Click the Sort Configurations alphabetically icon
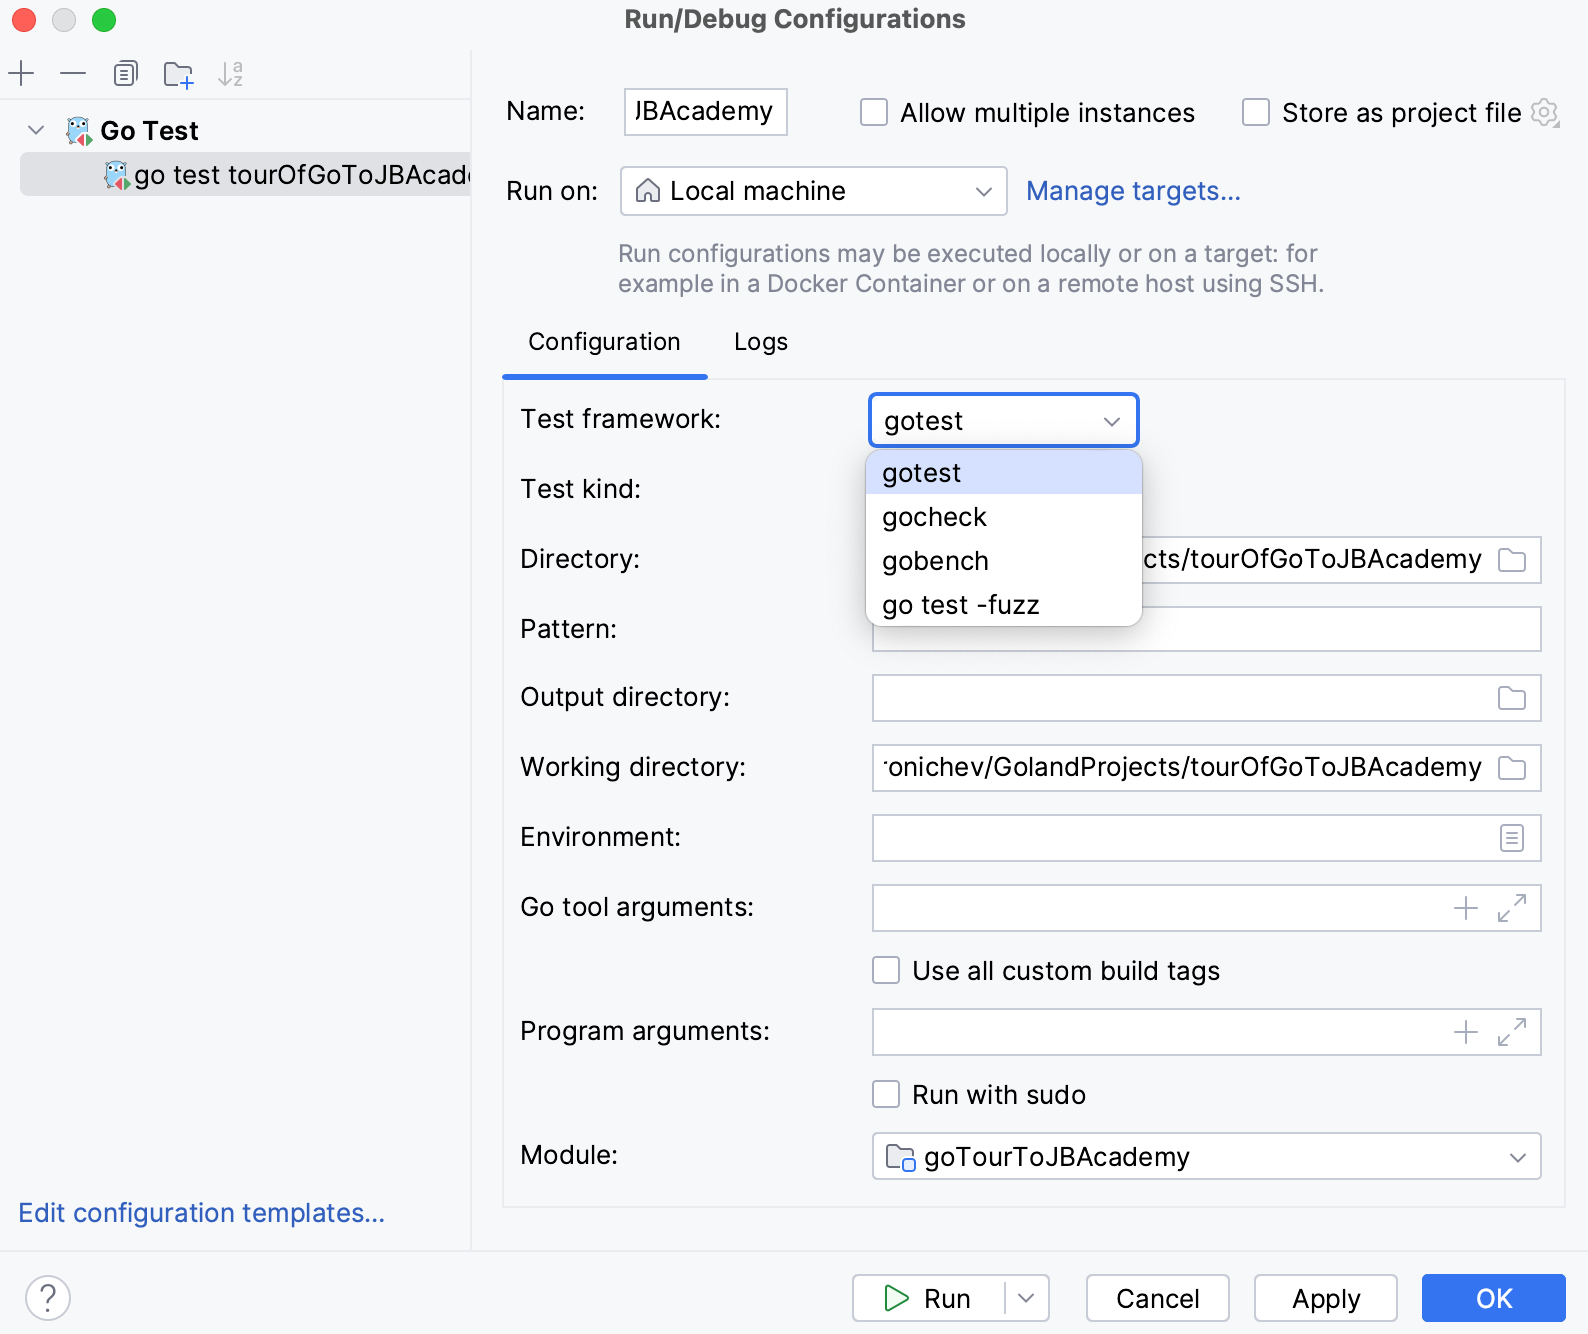This screenshot has width=1588, height=1334. [231, 74]
